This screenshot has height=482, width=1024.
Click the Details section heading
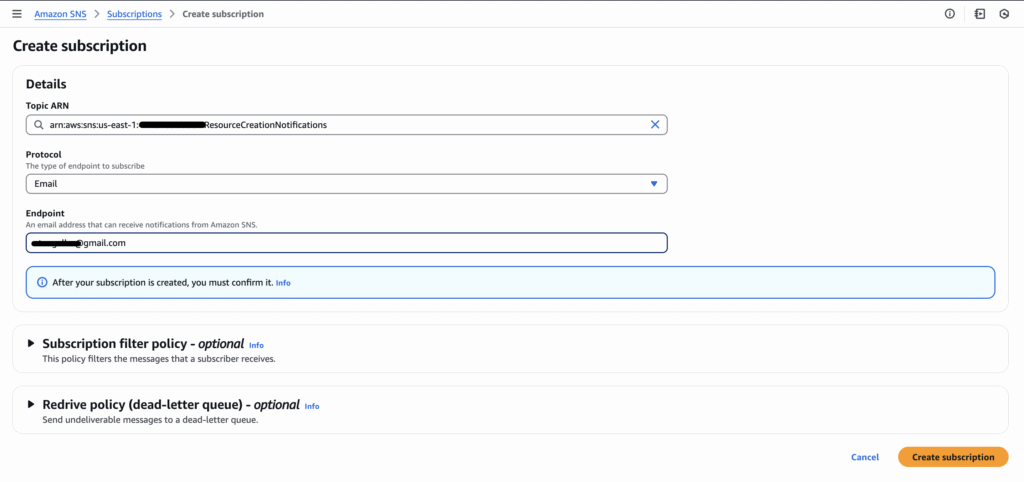pyautogui.click(x=46, y=84)
